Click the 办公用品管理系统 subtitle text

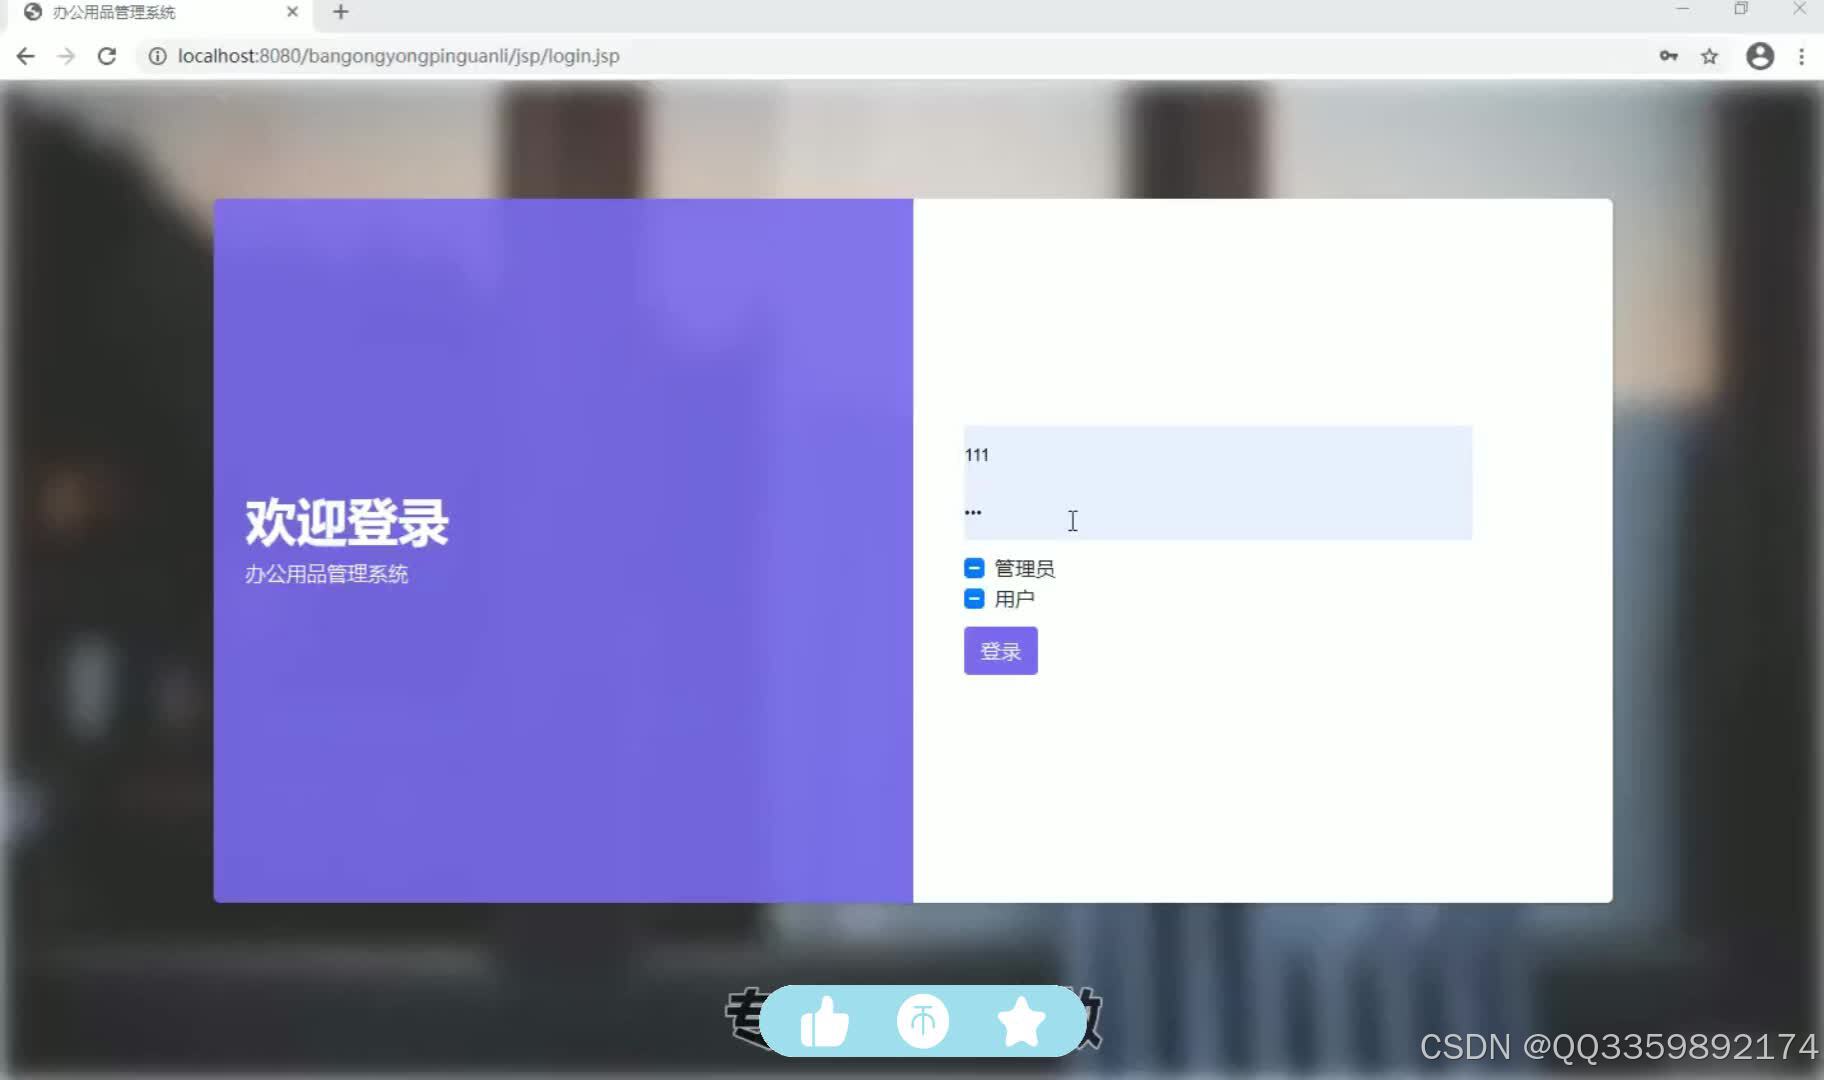(x=327, y=574)
